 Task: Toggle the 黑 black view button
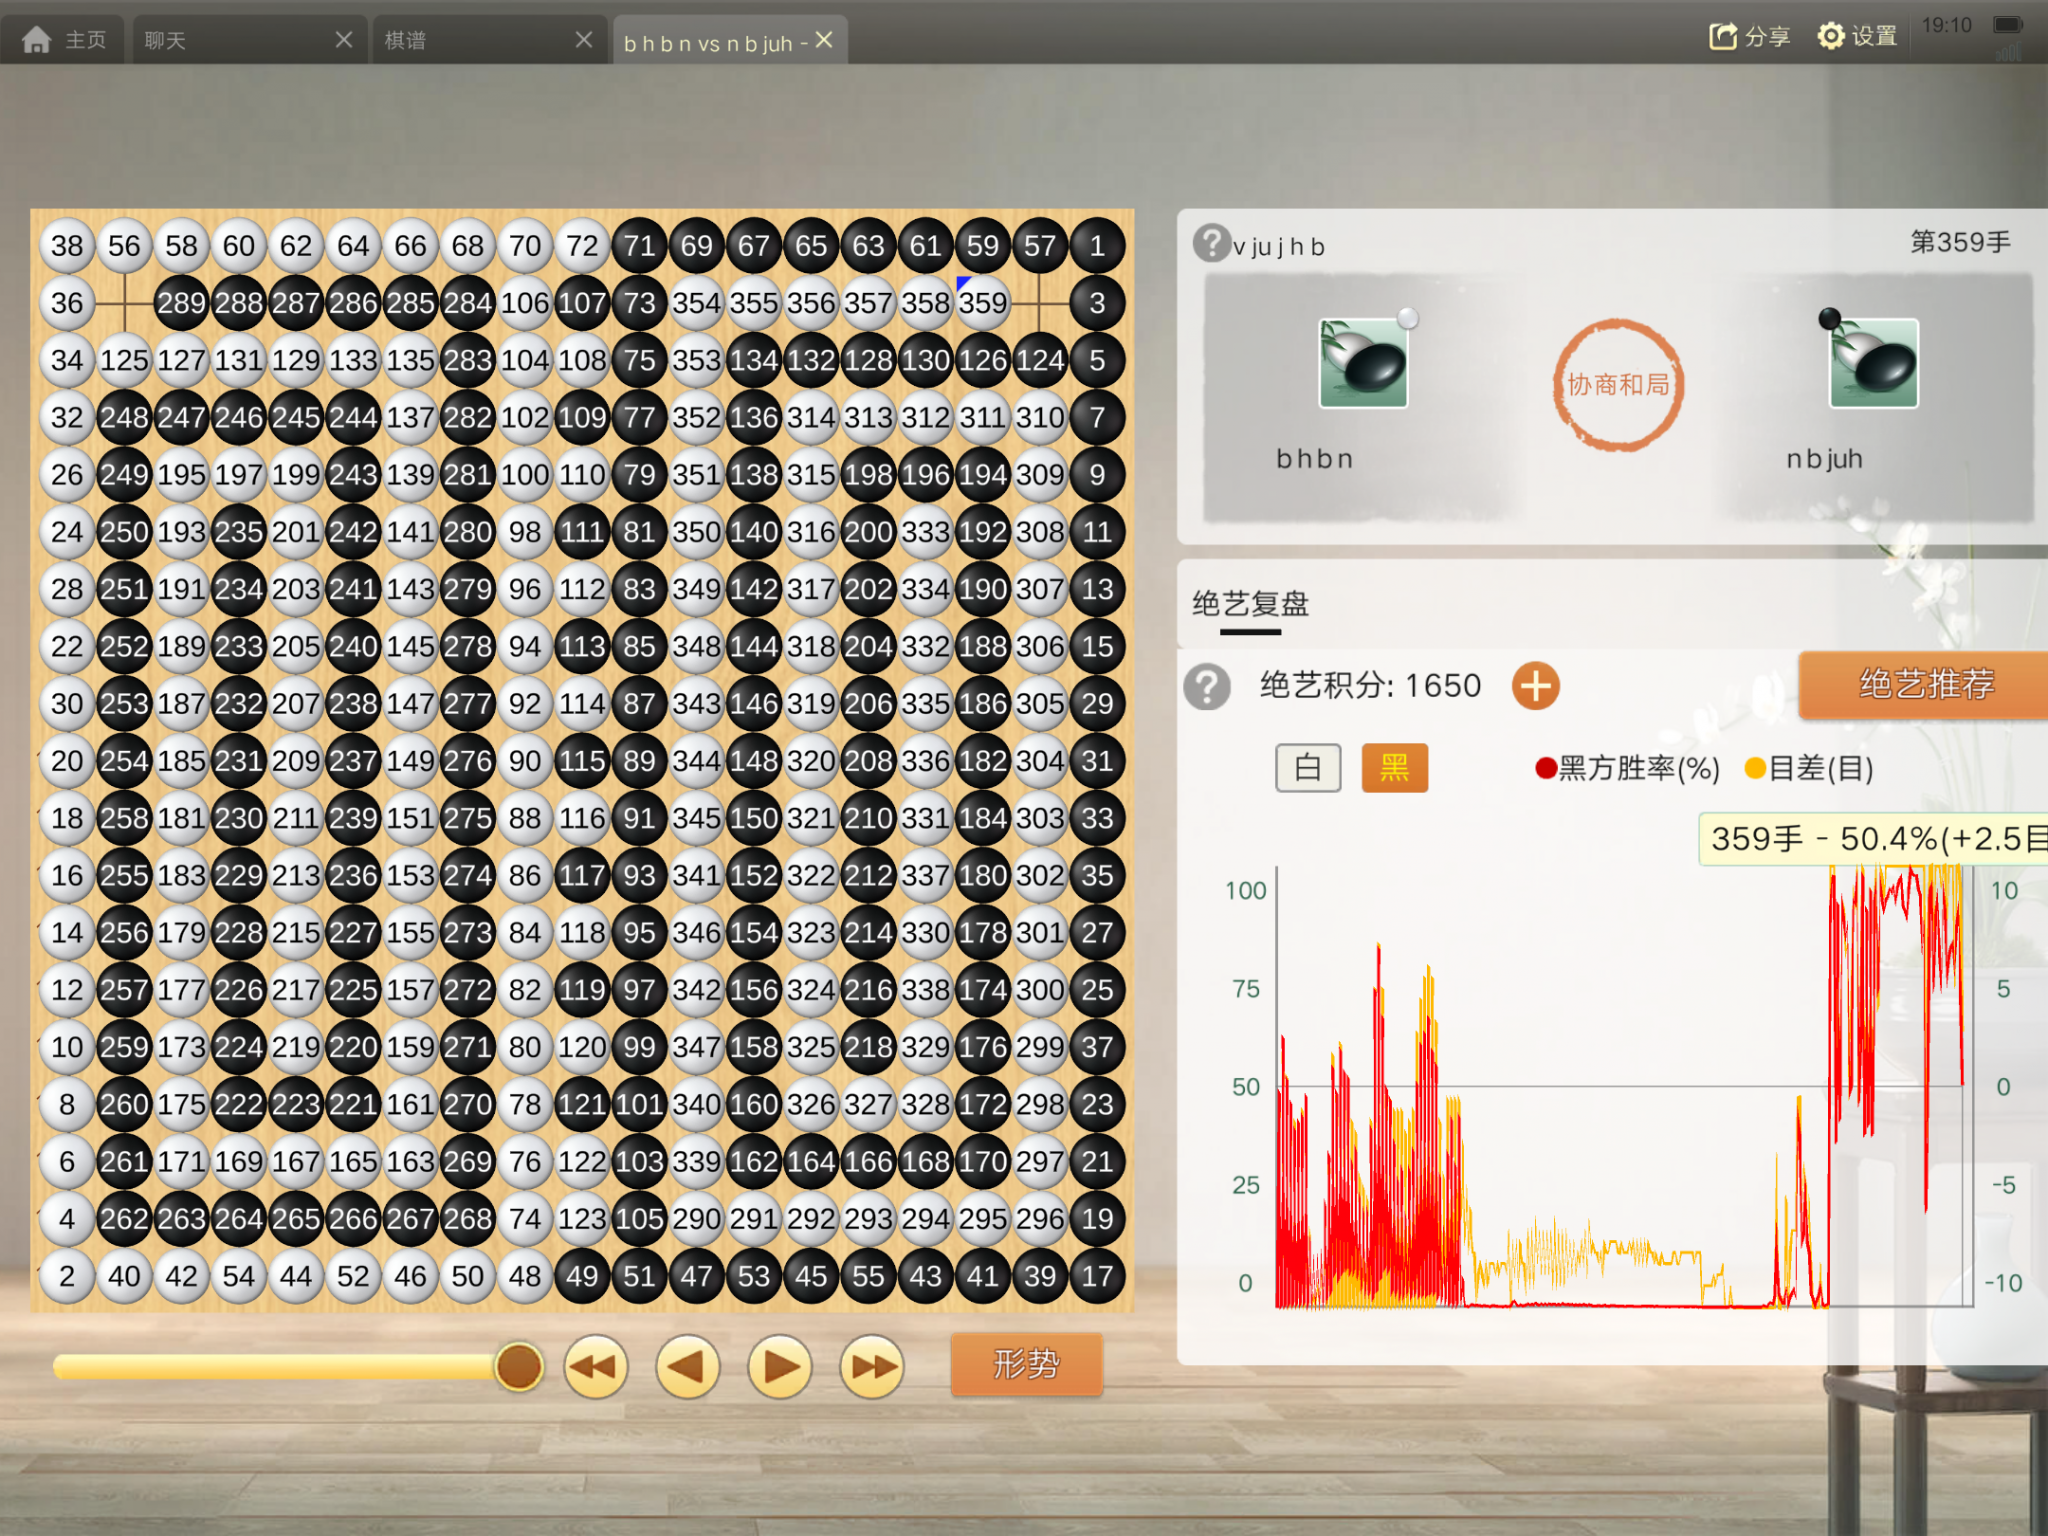[x=1395, y=768]
